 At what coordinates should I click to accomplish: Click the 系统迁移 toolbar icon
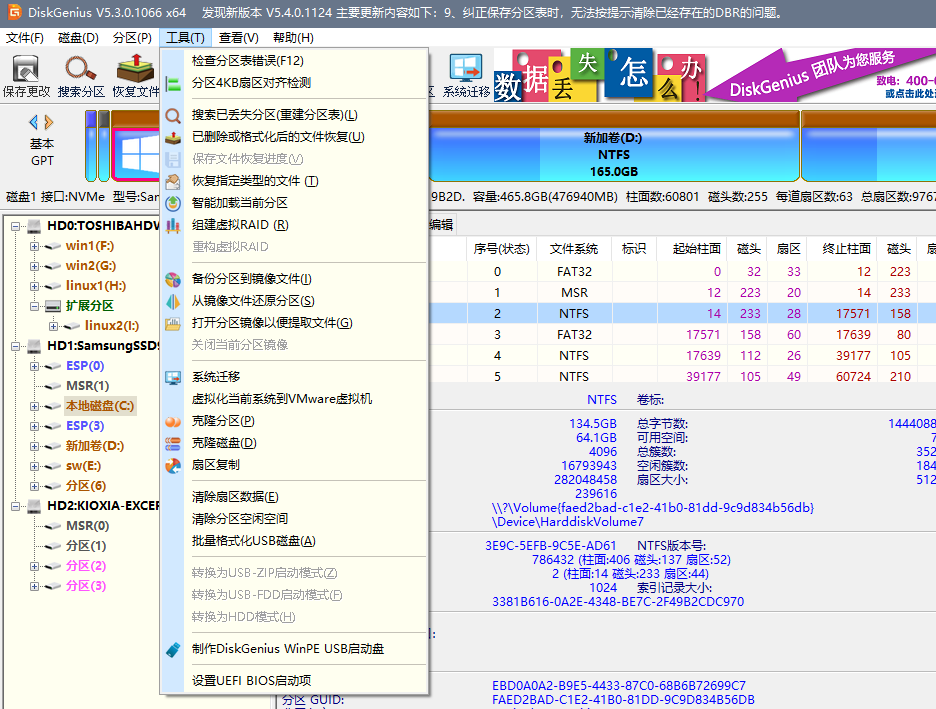coord(466,76)
